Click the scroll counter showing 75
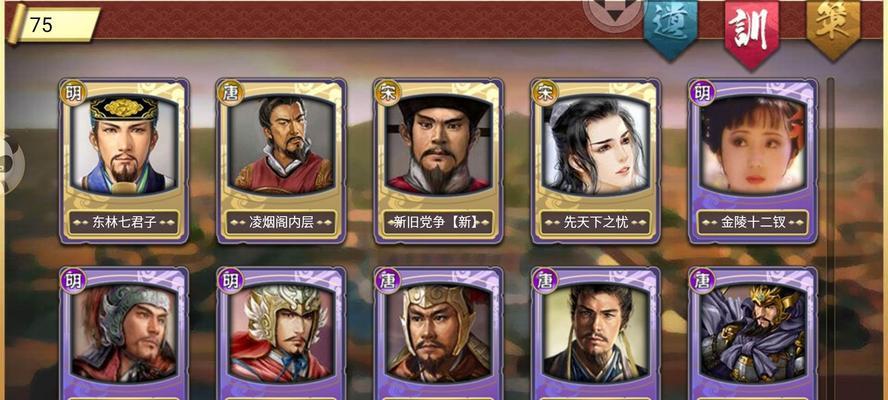Screen dimensions: 888x400 point(54,24)
